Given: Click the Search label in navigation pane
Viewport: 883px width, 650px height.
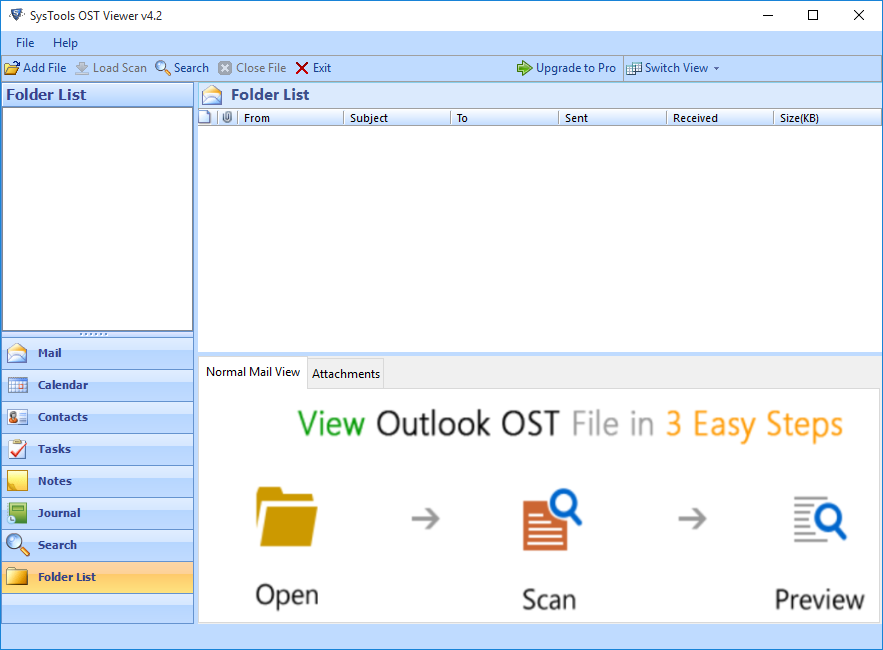Looking at the screenshot, I should click(57, 545).
